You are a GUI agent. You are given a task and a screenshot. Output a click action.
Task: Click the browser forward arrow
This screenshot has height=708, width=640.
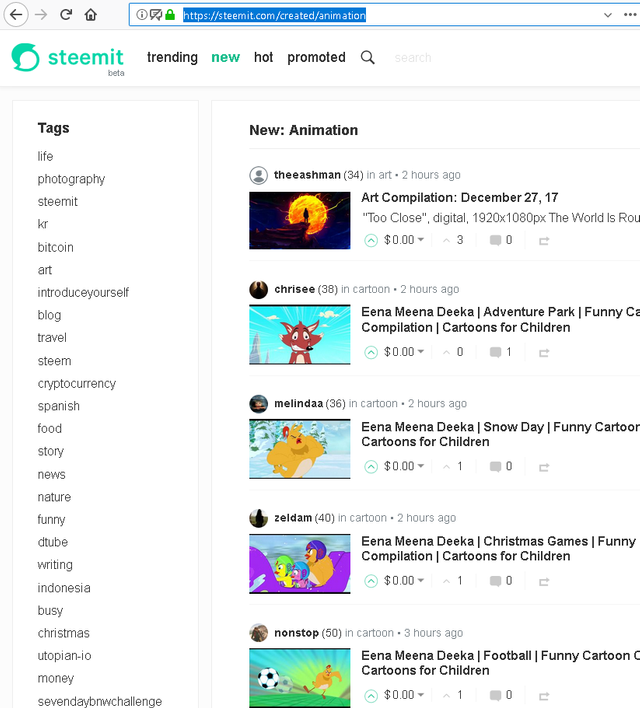[x=41, y=15]
